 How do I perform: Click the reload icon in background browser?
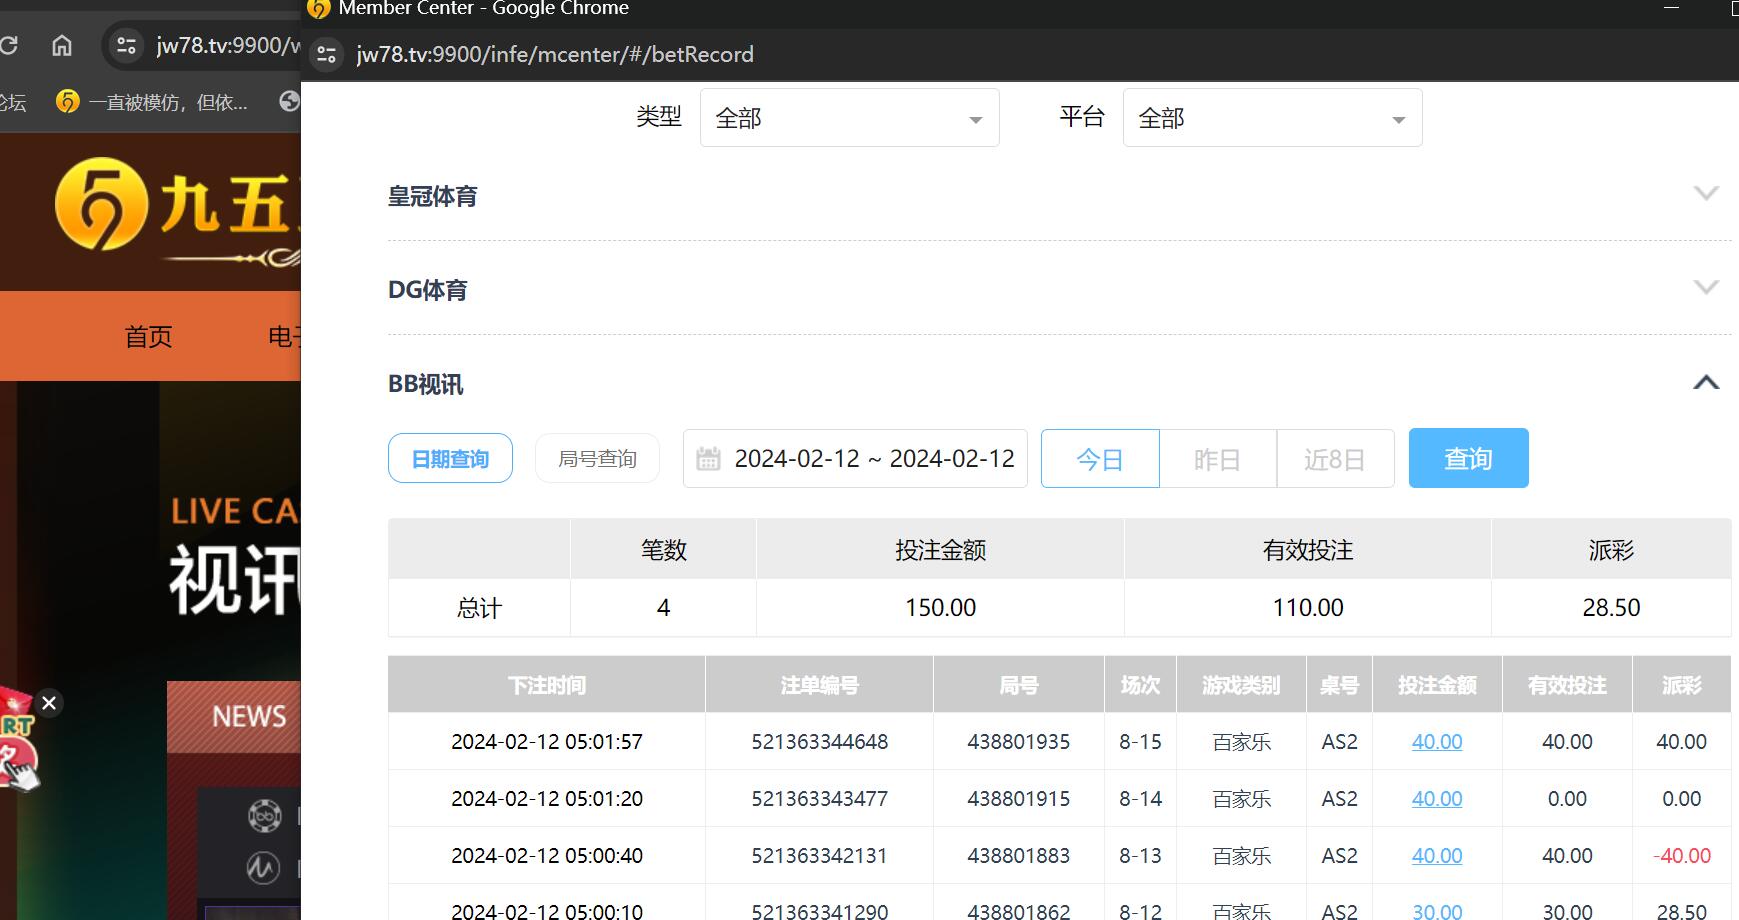(9, 45)
